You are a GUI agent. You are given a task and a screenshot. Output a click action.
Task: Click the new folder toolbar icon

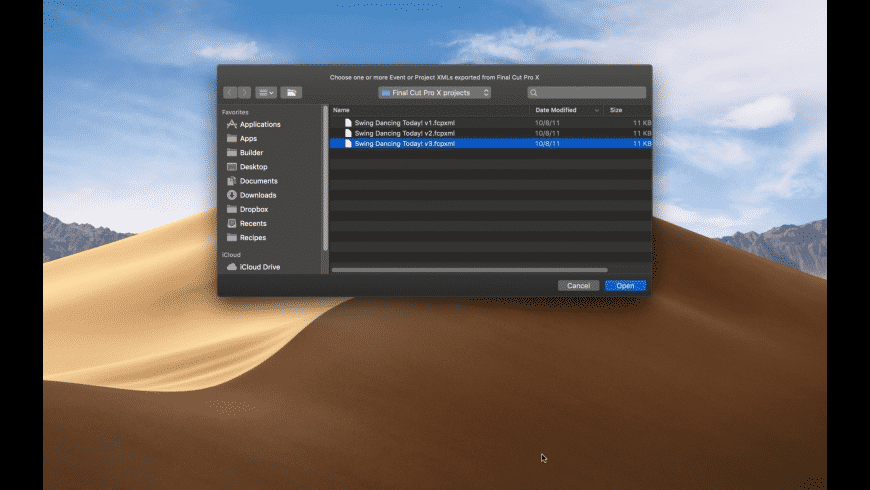coord(291,93)
